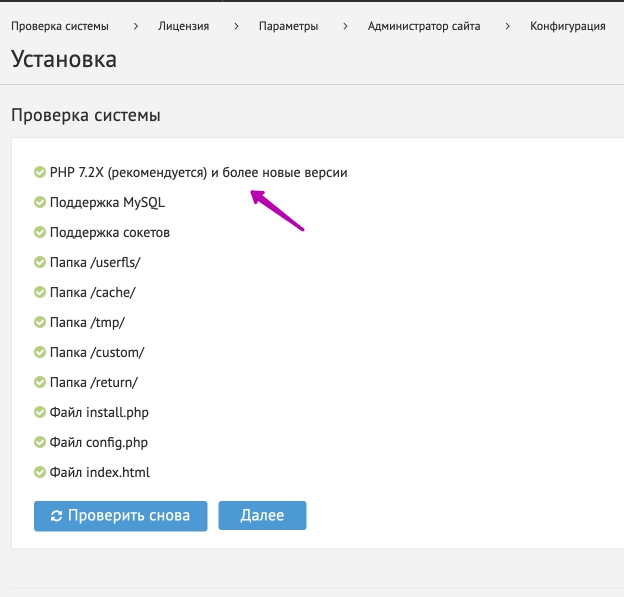Click the check icon next to Поддержка MySQL

click(x=40, y=203)
